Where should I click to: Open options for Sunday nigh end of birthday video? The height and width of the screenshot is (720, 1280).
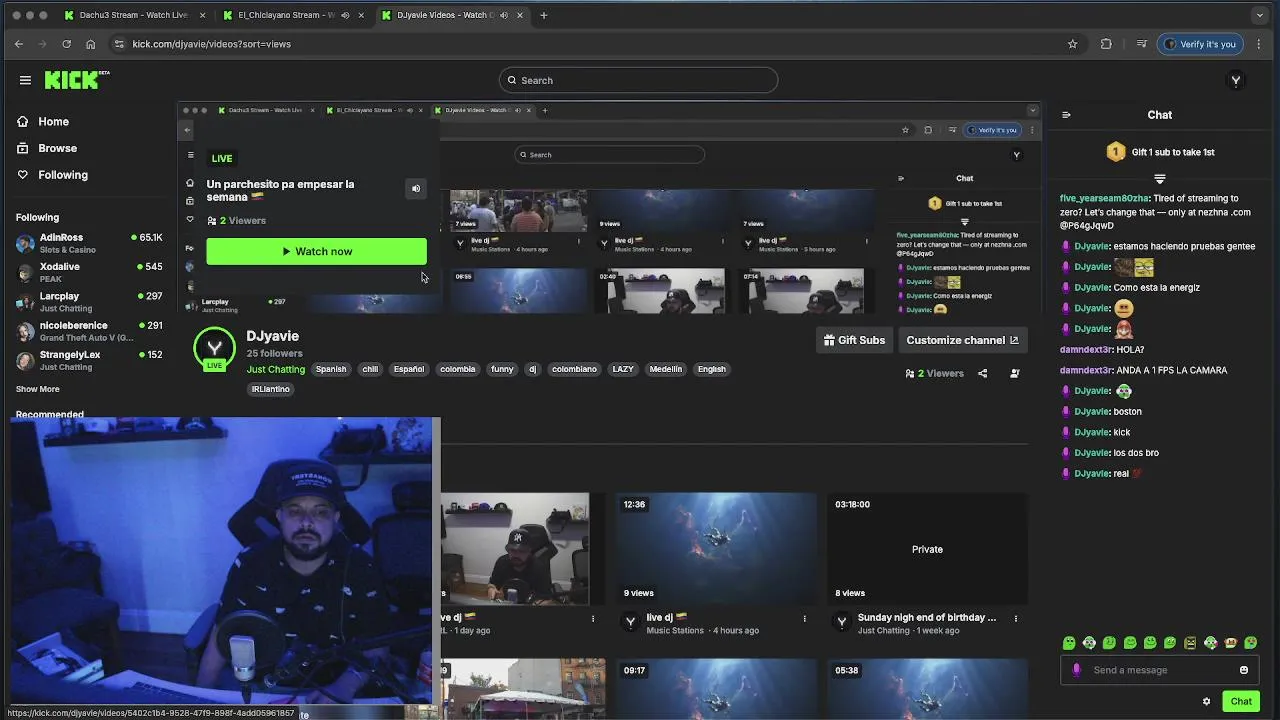(x=1016, y=618)
